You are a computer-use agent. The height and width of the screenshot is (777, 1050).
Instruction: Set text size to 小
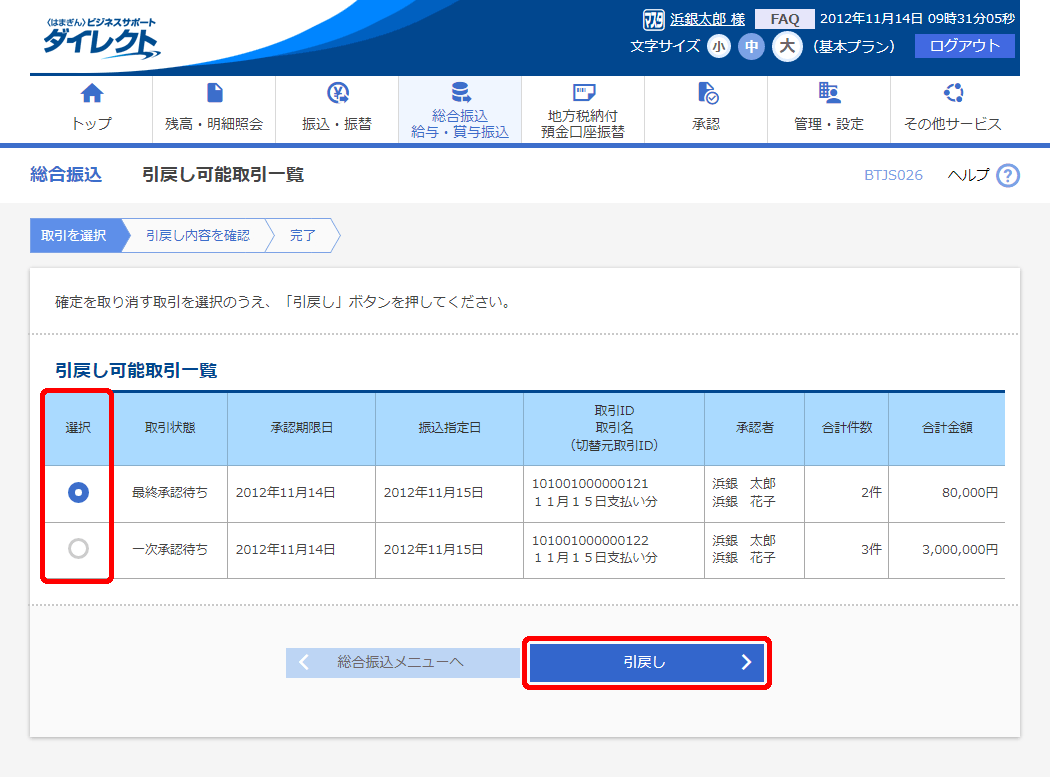[x=718, y=46]
